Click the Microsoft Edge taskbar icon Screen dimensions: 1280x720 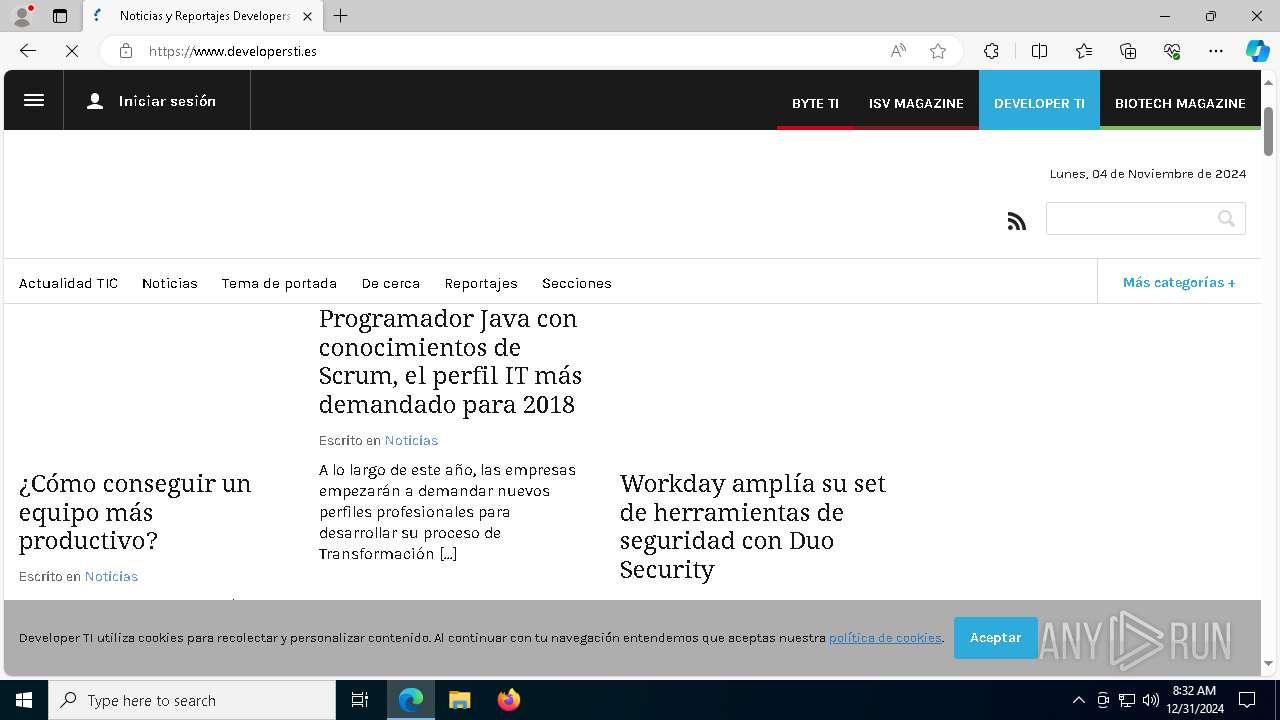[411, 700]
